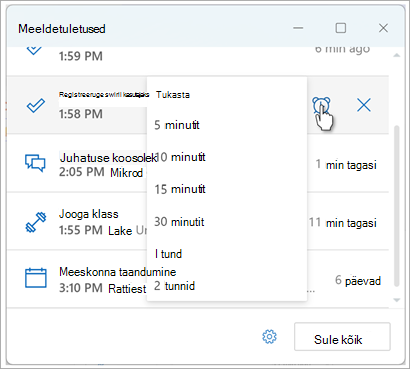The width and height of the screenshot is (410, 369).
Task: Click the 1:59 PM time text
Action: 81,56
